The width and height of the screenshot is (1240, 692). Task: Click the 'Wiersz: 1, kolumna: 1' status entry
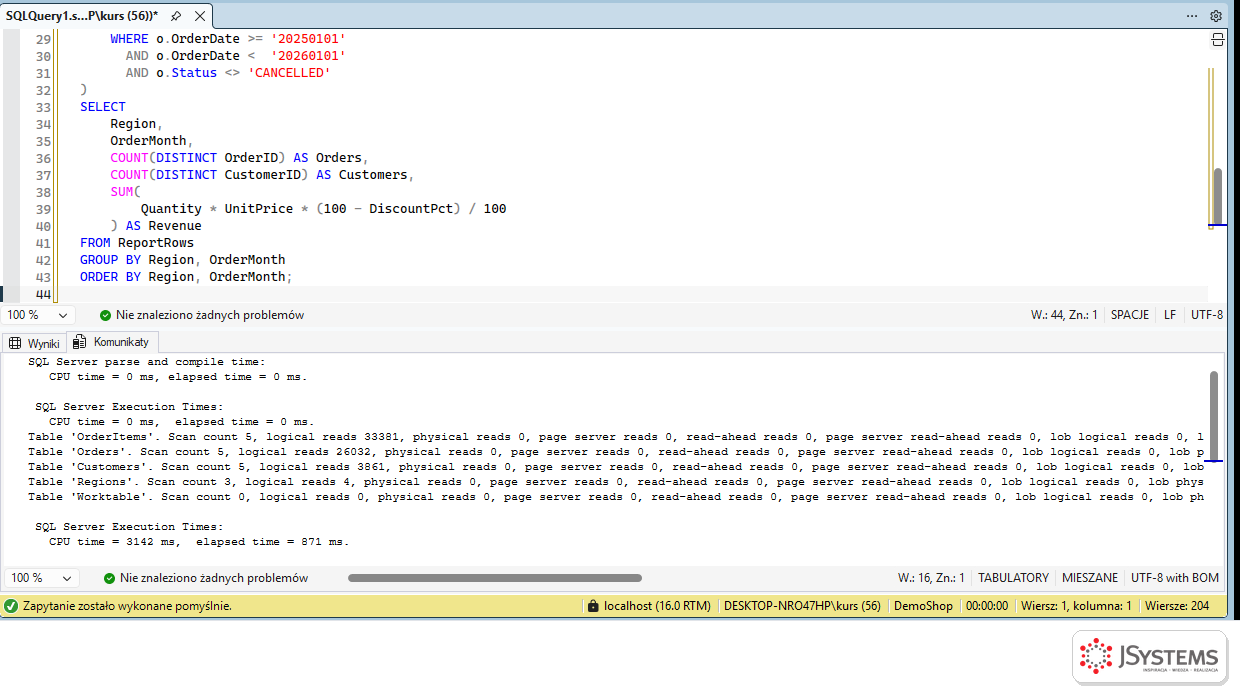(x=1076, y=606)
